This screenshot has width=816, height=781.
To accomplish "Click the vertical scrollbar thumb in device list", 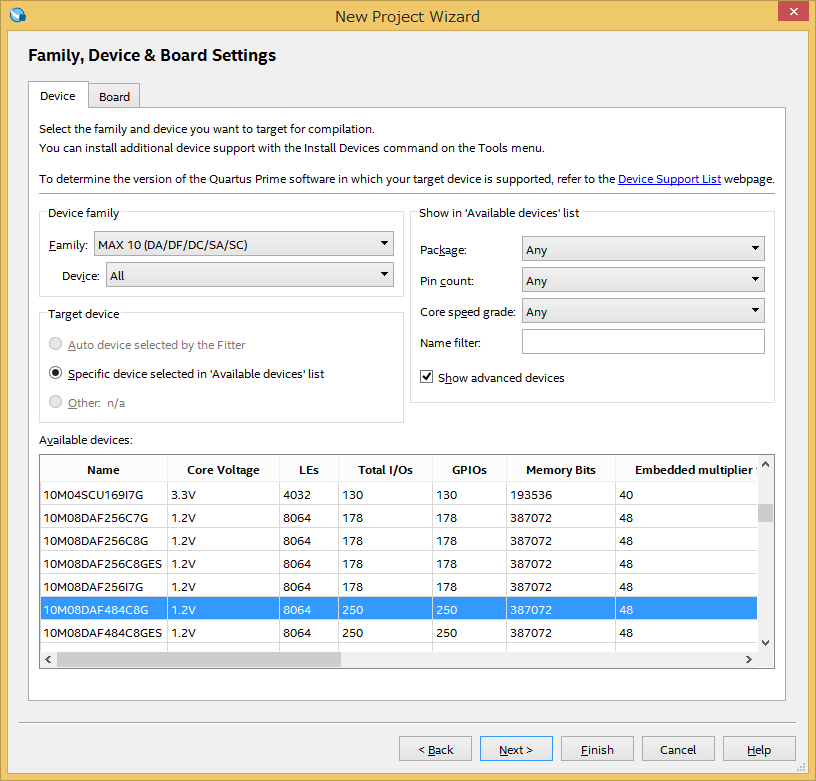I will click(765, 513).
